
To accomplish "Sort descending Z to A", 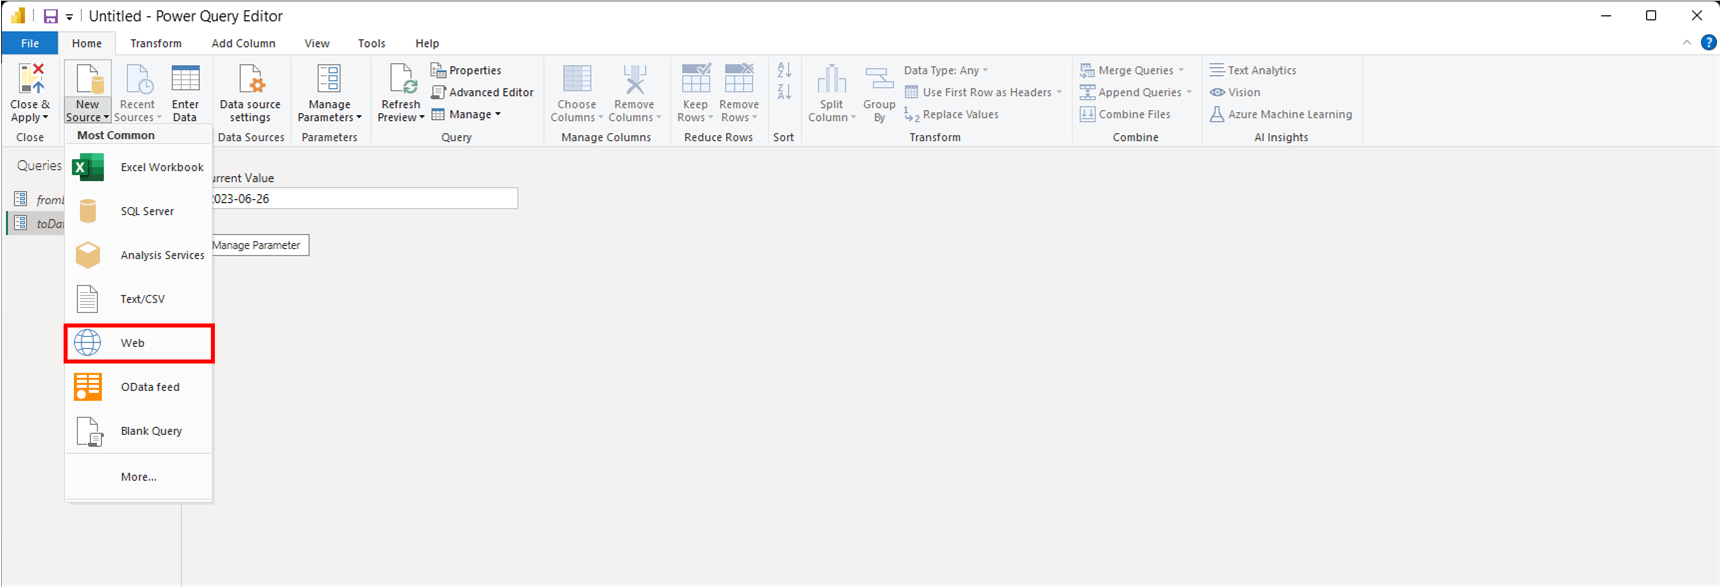I will [x=784, y=92].
